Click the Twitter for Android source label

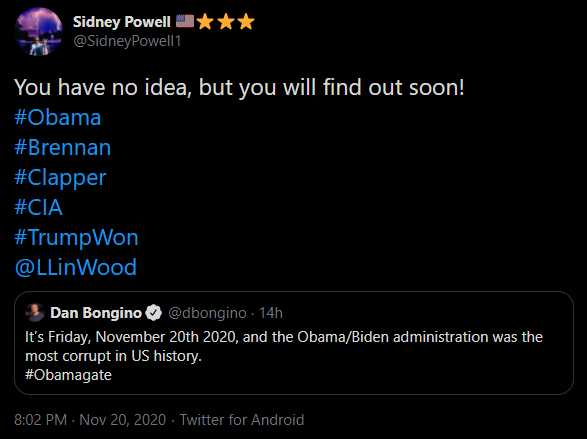click(x=242, y=420)
